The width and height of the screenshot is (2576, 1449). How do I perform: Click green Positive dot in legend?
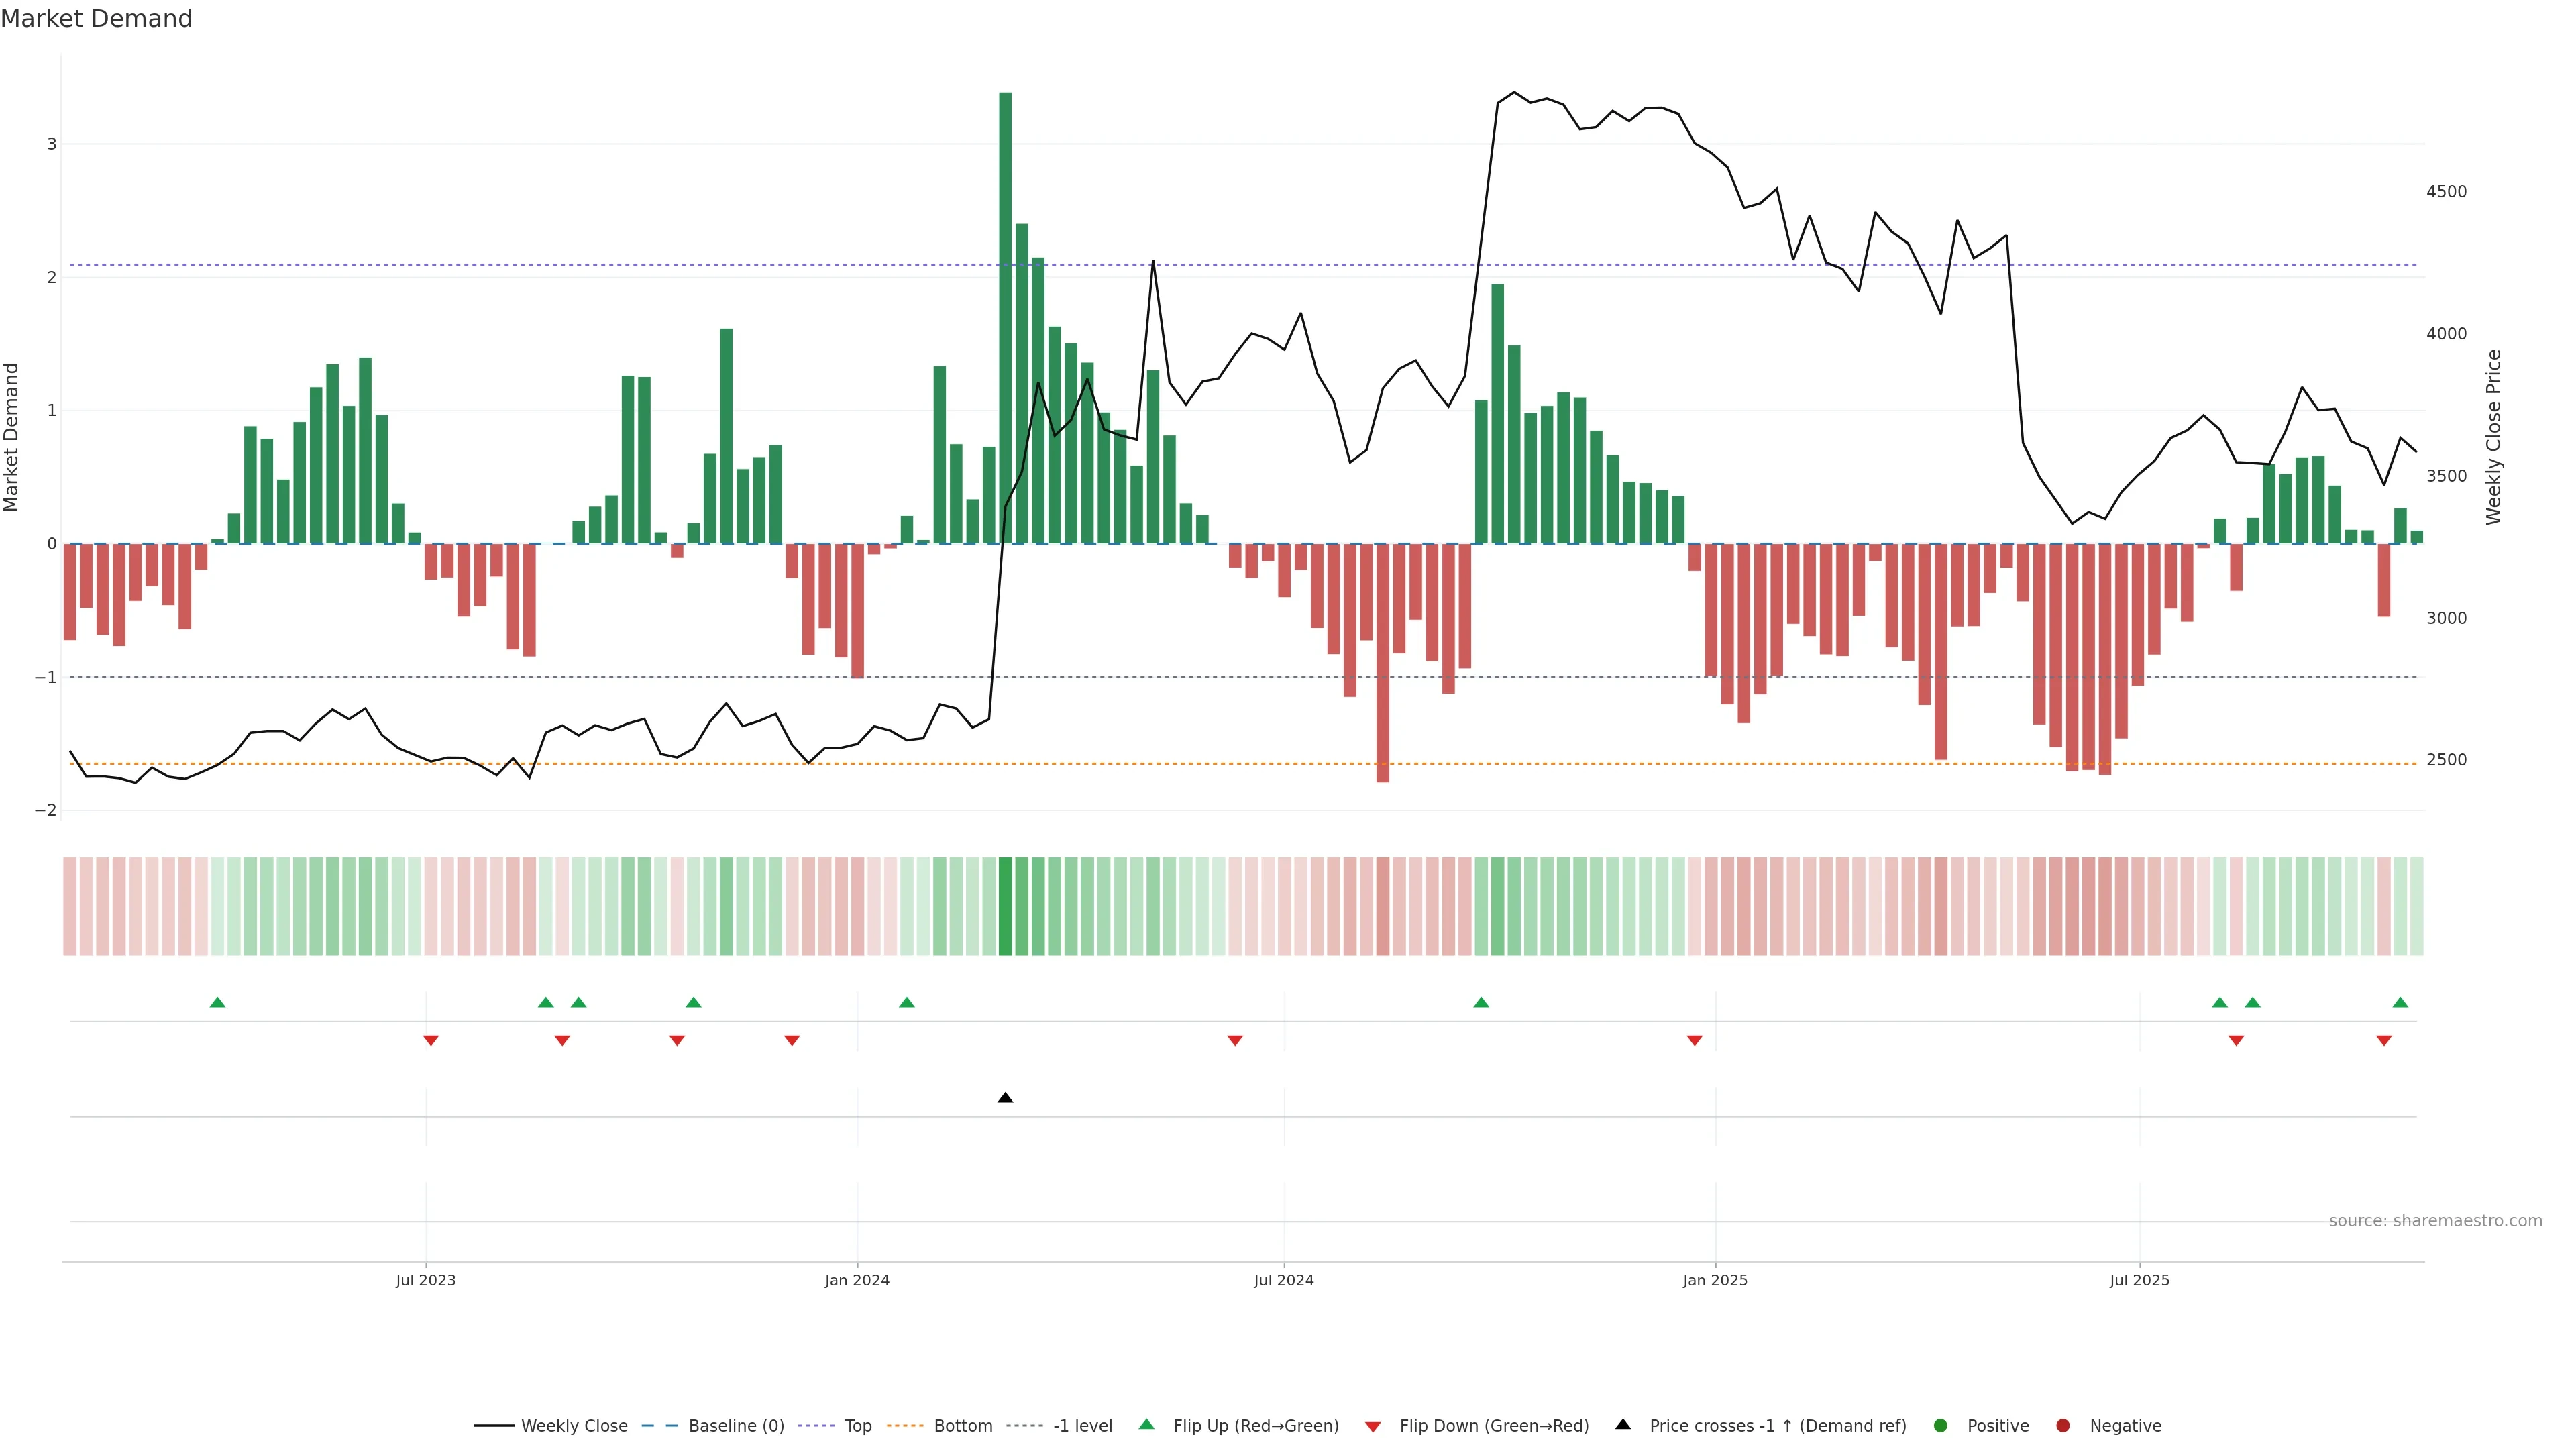point(1941,1426)
